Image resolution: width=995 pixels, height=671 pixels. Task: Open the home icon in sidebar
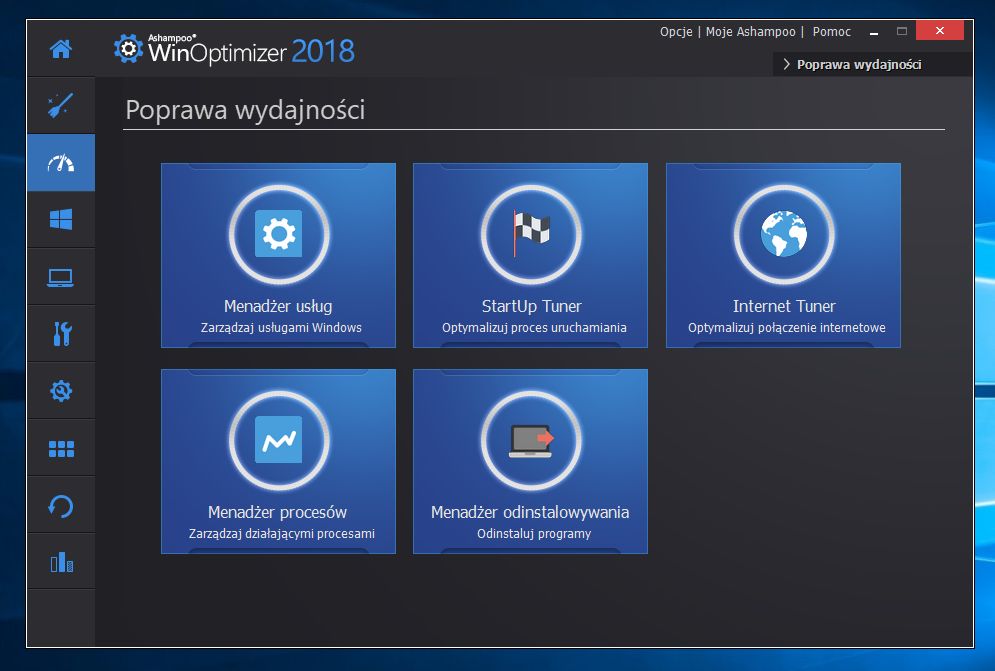click(61, 49)
